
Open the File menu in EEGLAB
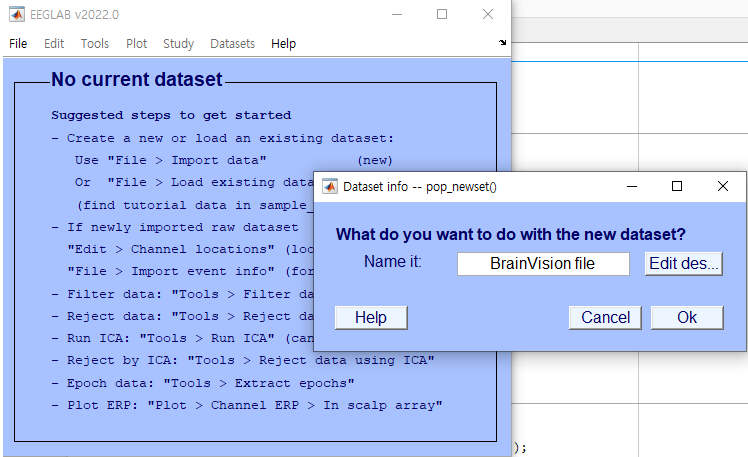(x=18, y=44)
